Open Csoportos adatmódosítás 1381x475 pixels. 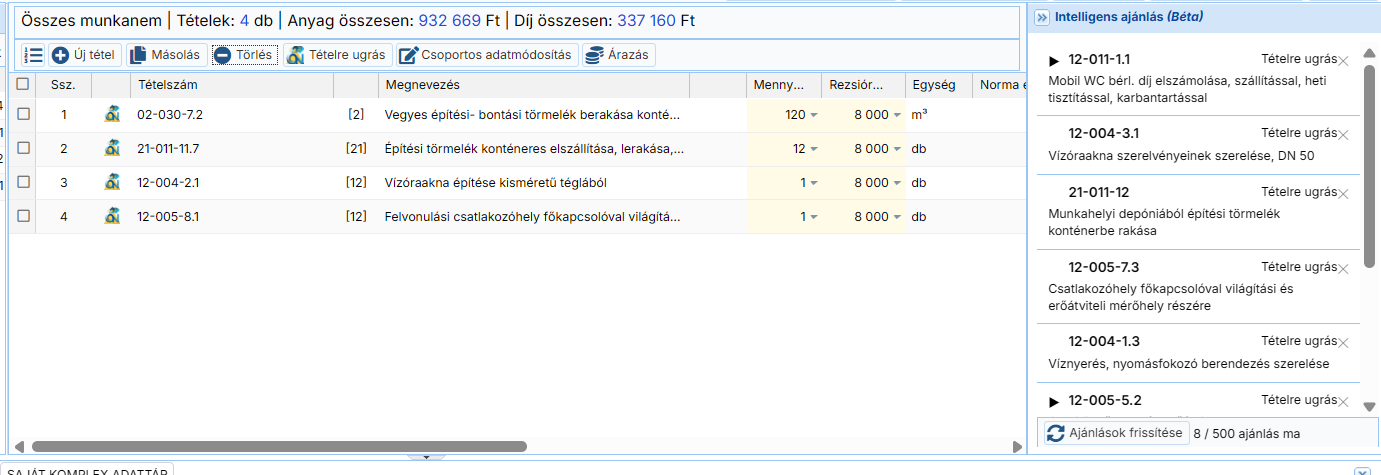[486, 55]
